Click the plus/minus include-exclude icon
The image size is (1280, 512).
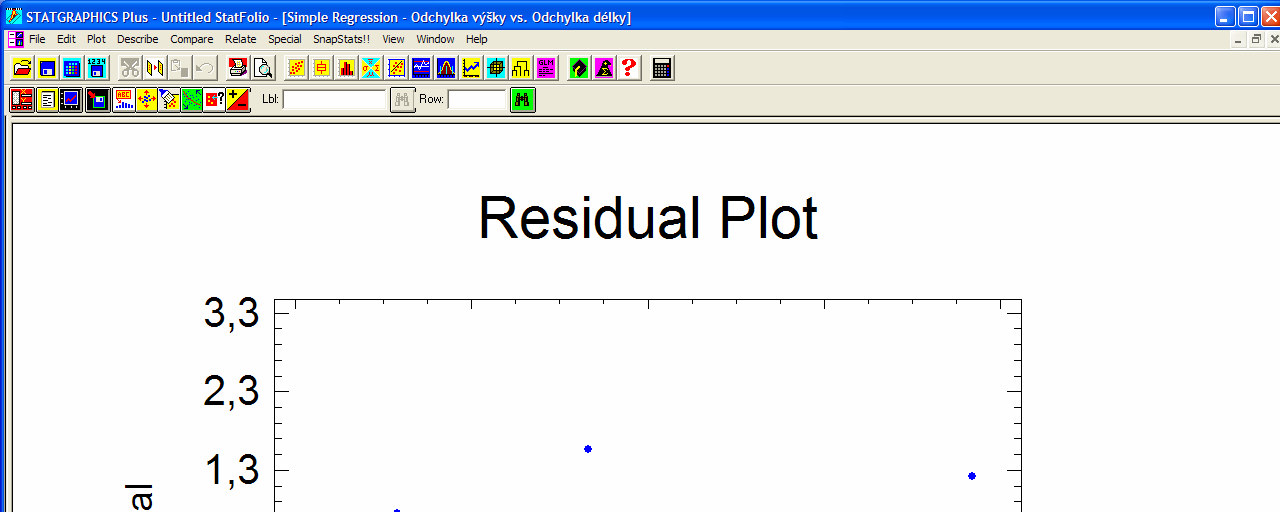(x=238, y=100)
